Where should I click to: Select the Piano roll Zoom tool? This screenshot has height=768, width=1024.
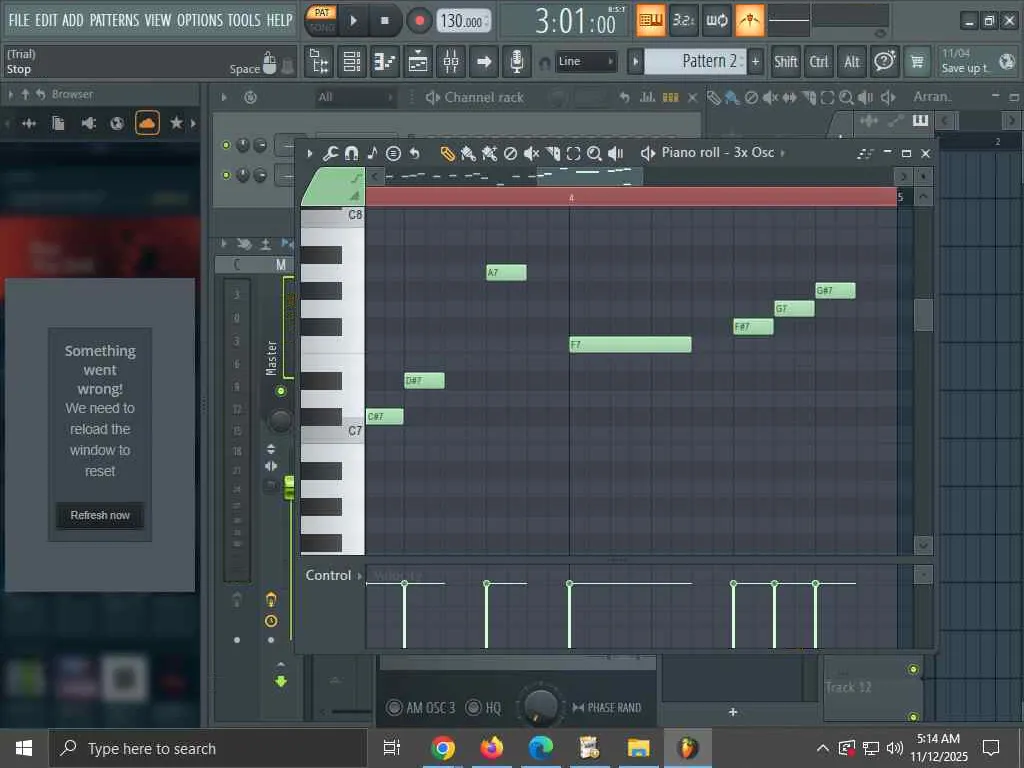(x=594, y=153)
